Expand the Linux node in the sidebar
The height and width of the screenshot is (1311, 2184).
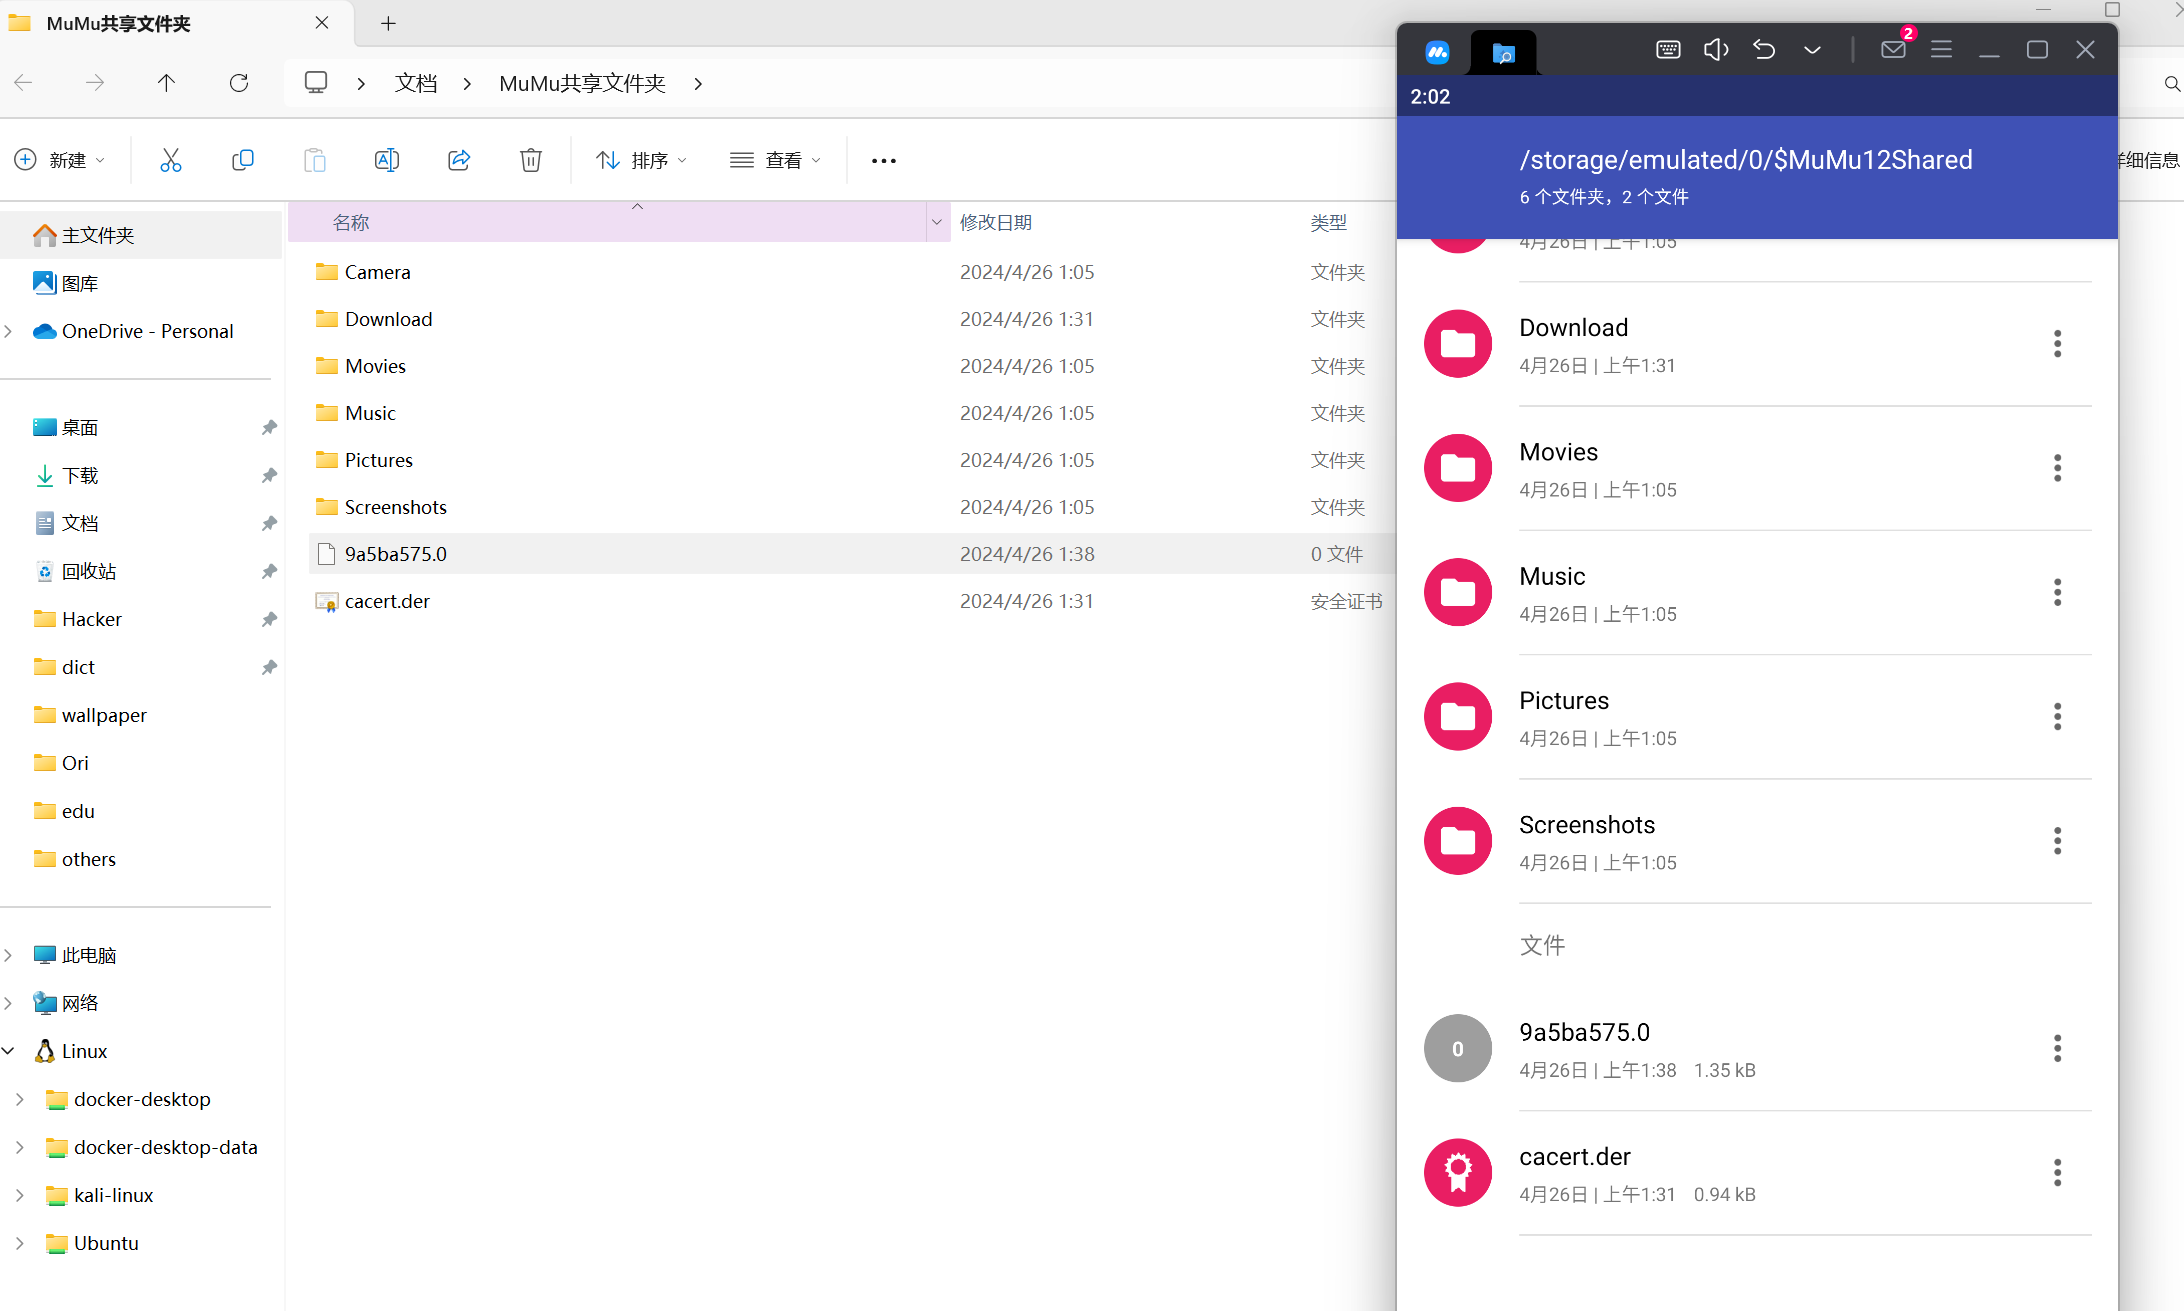(x=9, y=1050)
